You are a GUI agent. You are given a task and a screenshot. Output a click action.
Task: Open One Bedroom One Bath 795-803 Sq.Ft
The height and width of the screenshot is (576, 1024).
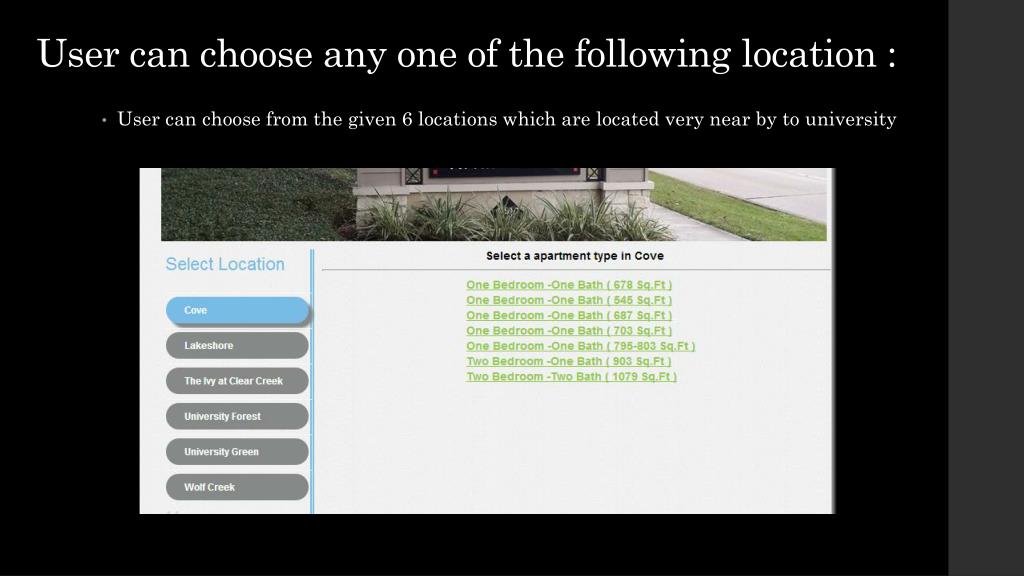581,346
